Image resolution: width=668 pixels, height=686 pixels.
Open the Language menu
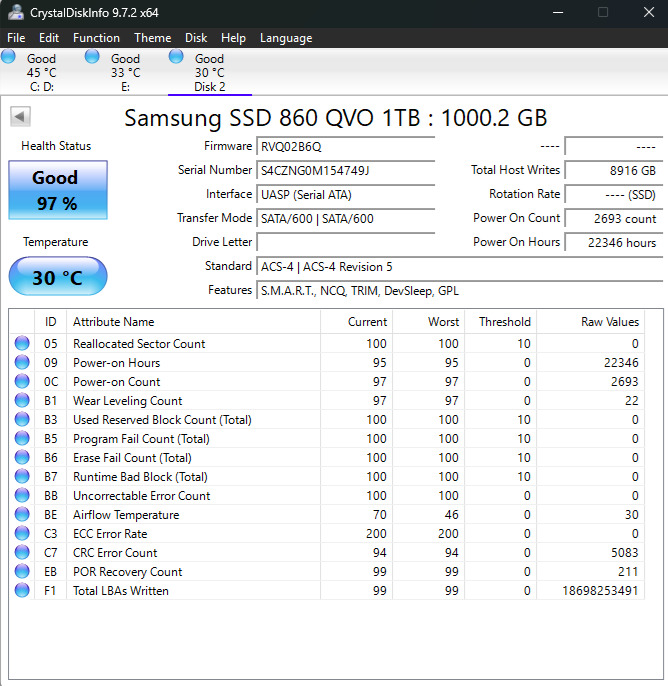(x=286, y=38)
